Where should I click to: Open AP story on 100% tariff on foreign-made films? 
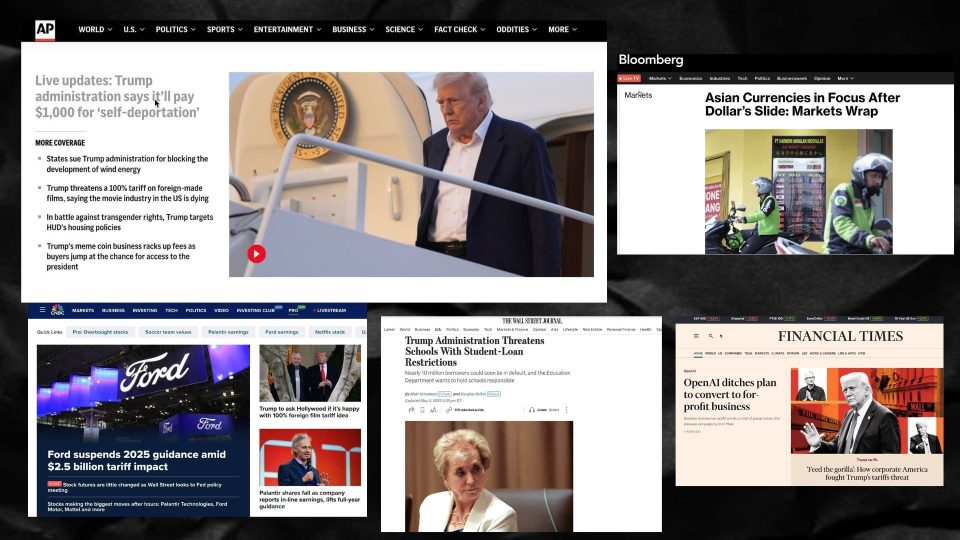coord(127,193)
